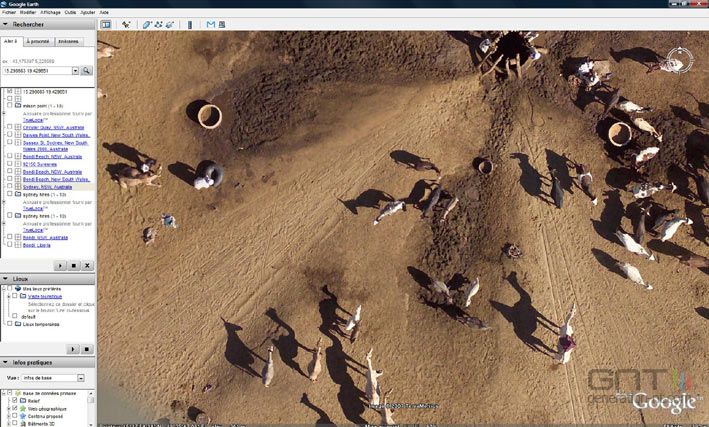This screenshot has width=709, height=427.
Task: Open the search history dropdown arrow
Action: [76, 71]
